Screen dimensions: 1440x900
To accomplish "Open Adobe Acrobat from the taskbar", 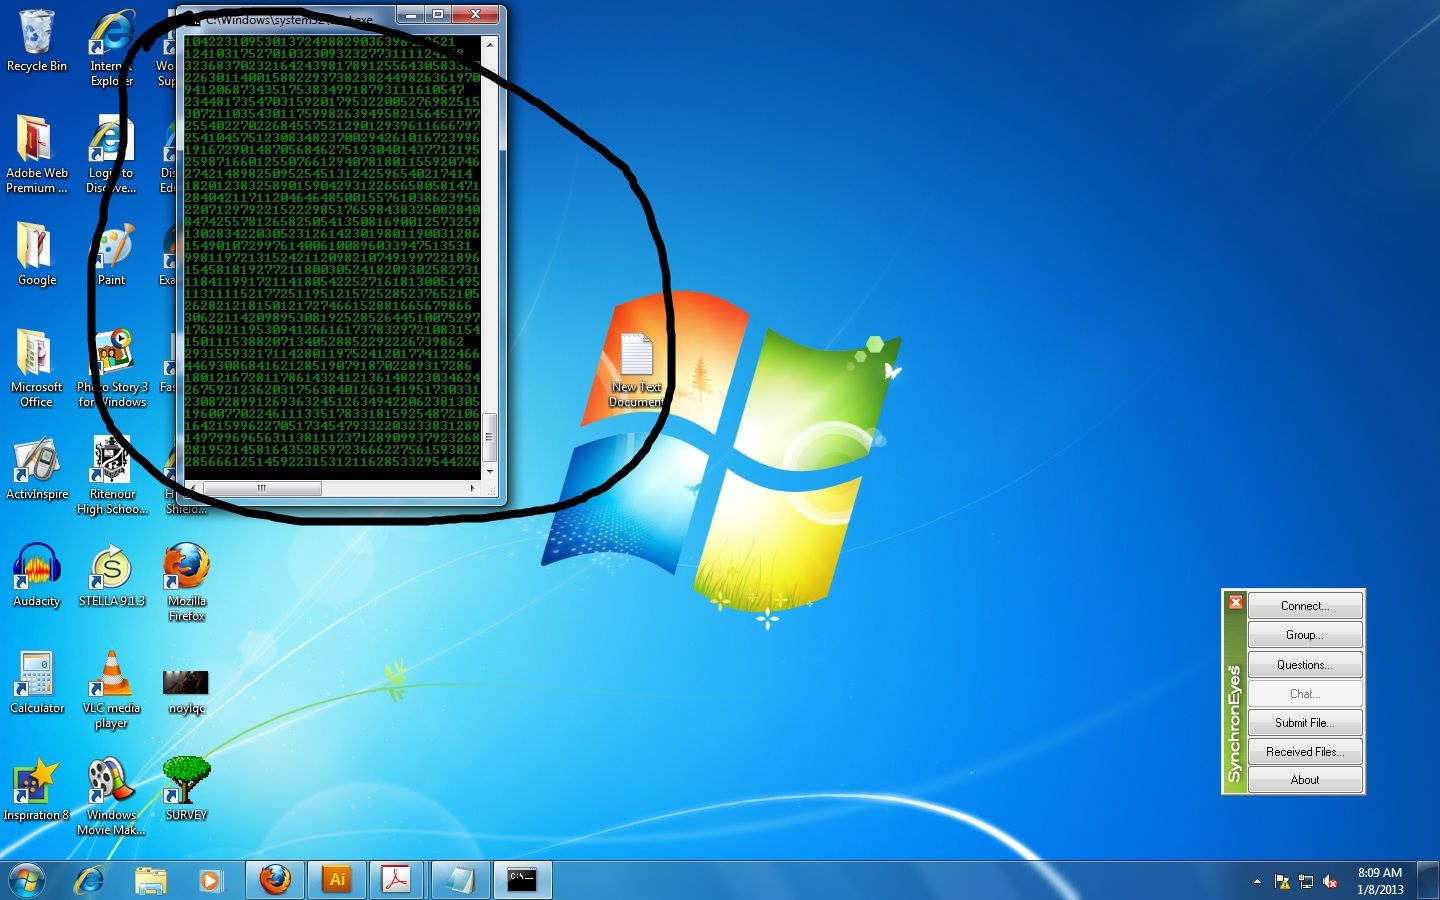I will click(397, 880).
